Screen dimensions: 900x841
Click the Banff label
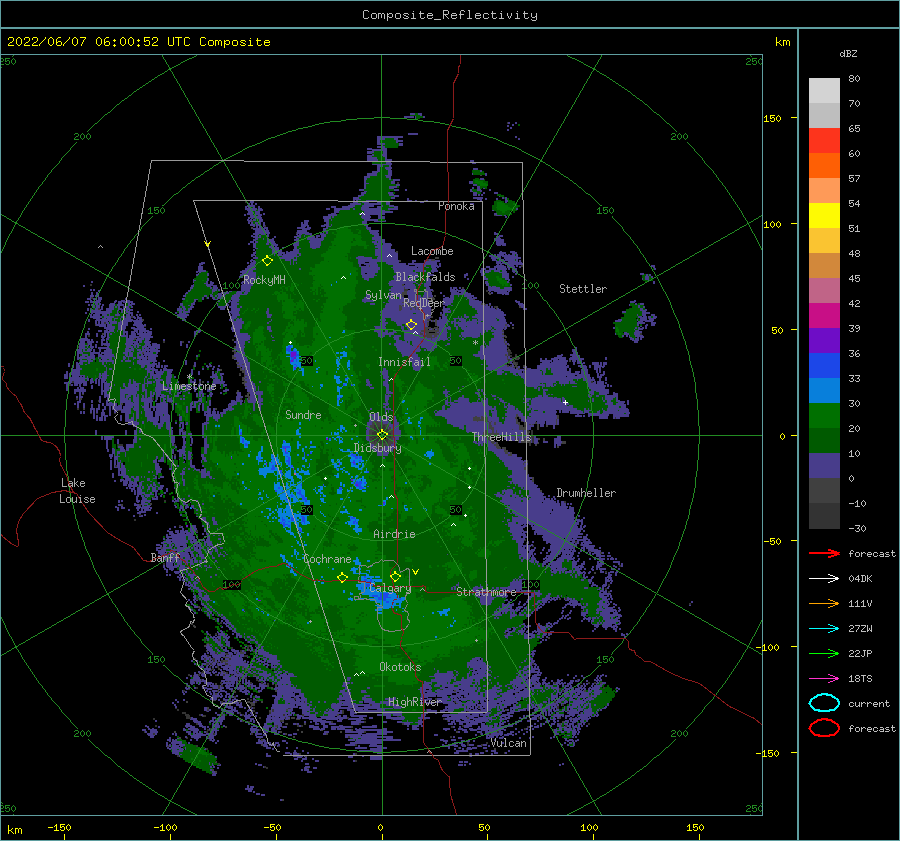coord(165,557)
